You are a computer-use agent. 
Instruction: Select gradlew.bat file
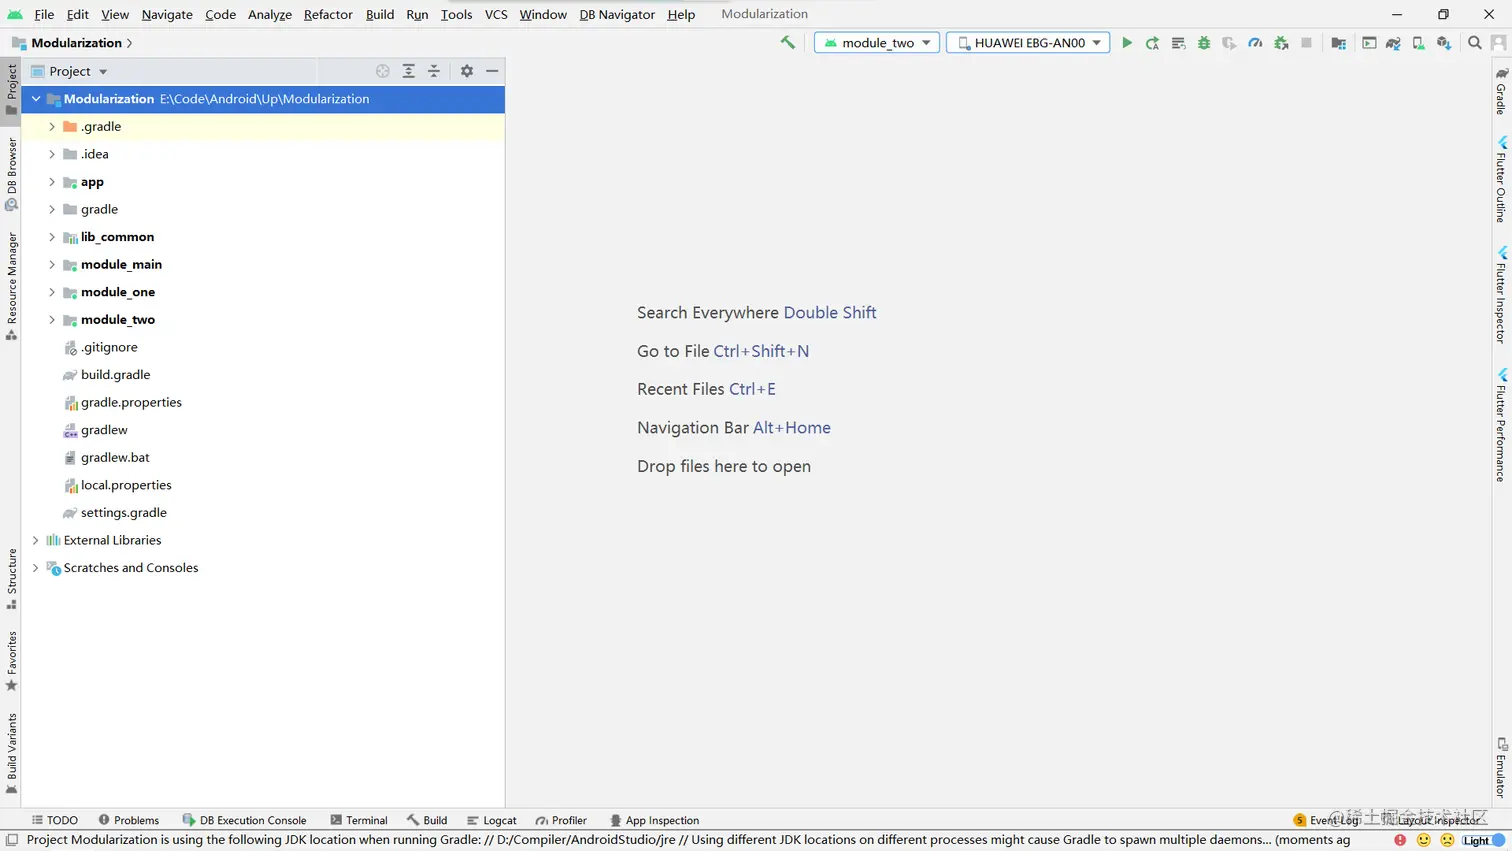[263, 457]
